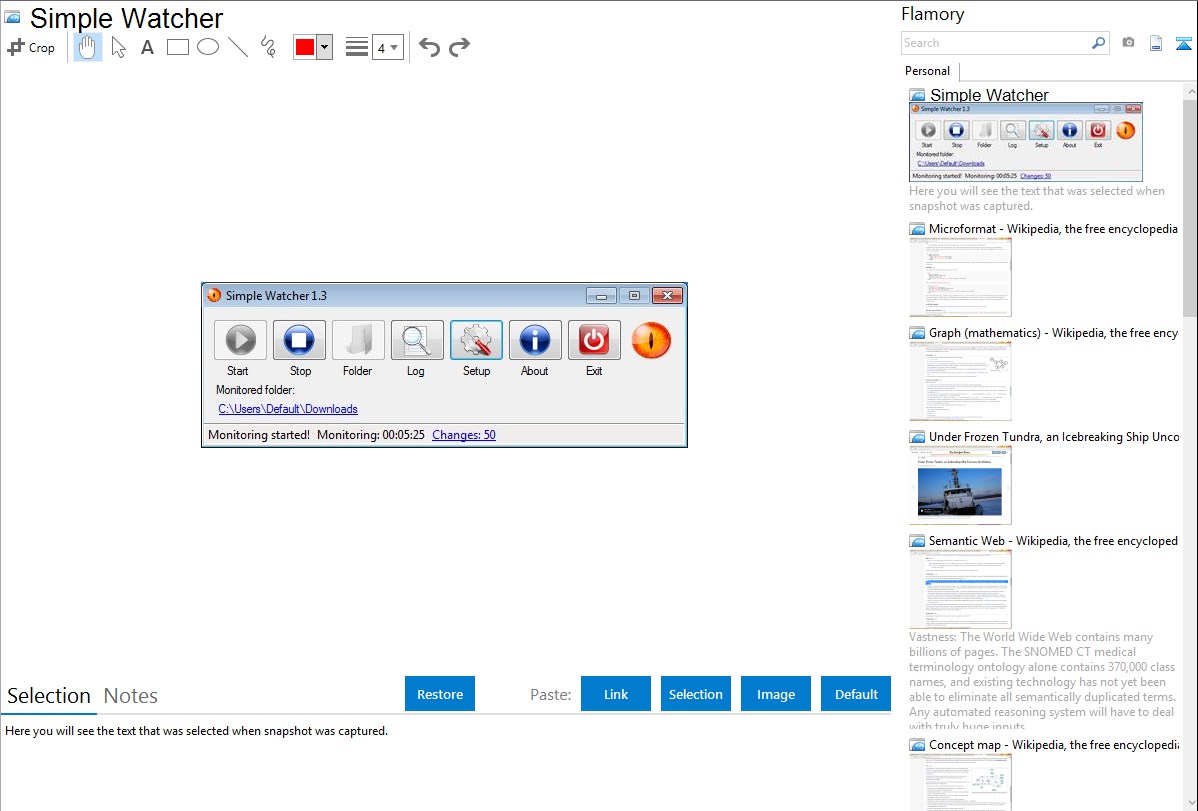This screenshot has height=811, width=1198.
Task: Undo the last edit
Action: pyautogui.click(x=429, y=47)
